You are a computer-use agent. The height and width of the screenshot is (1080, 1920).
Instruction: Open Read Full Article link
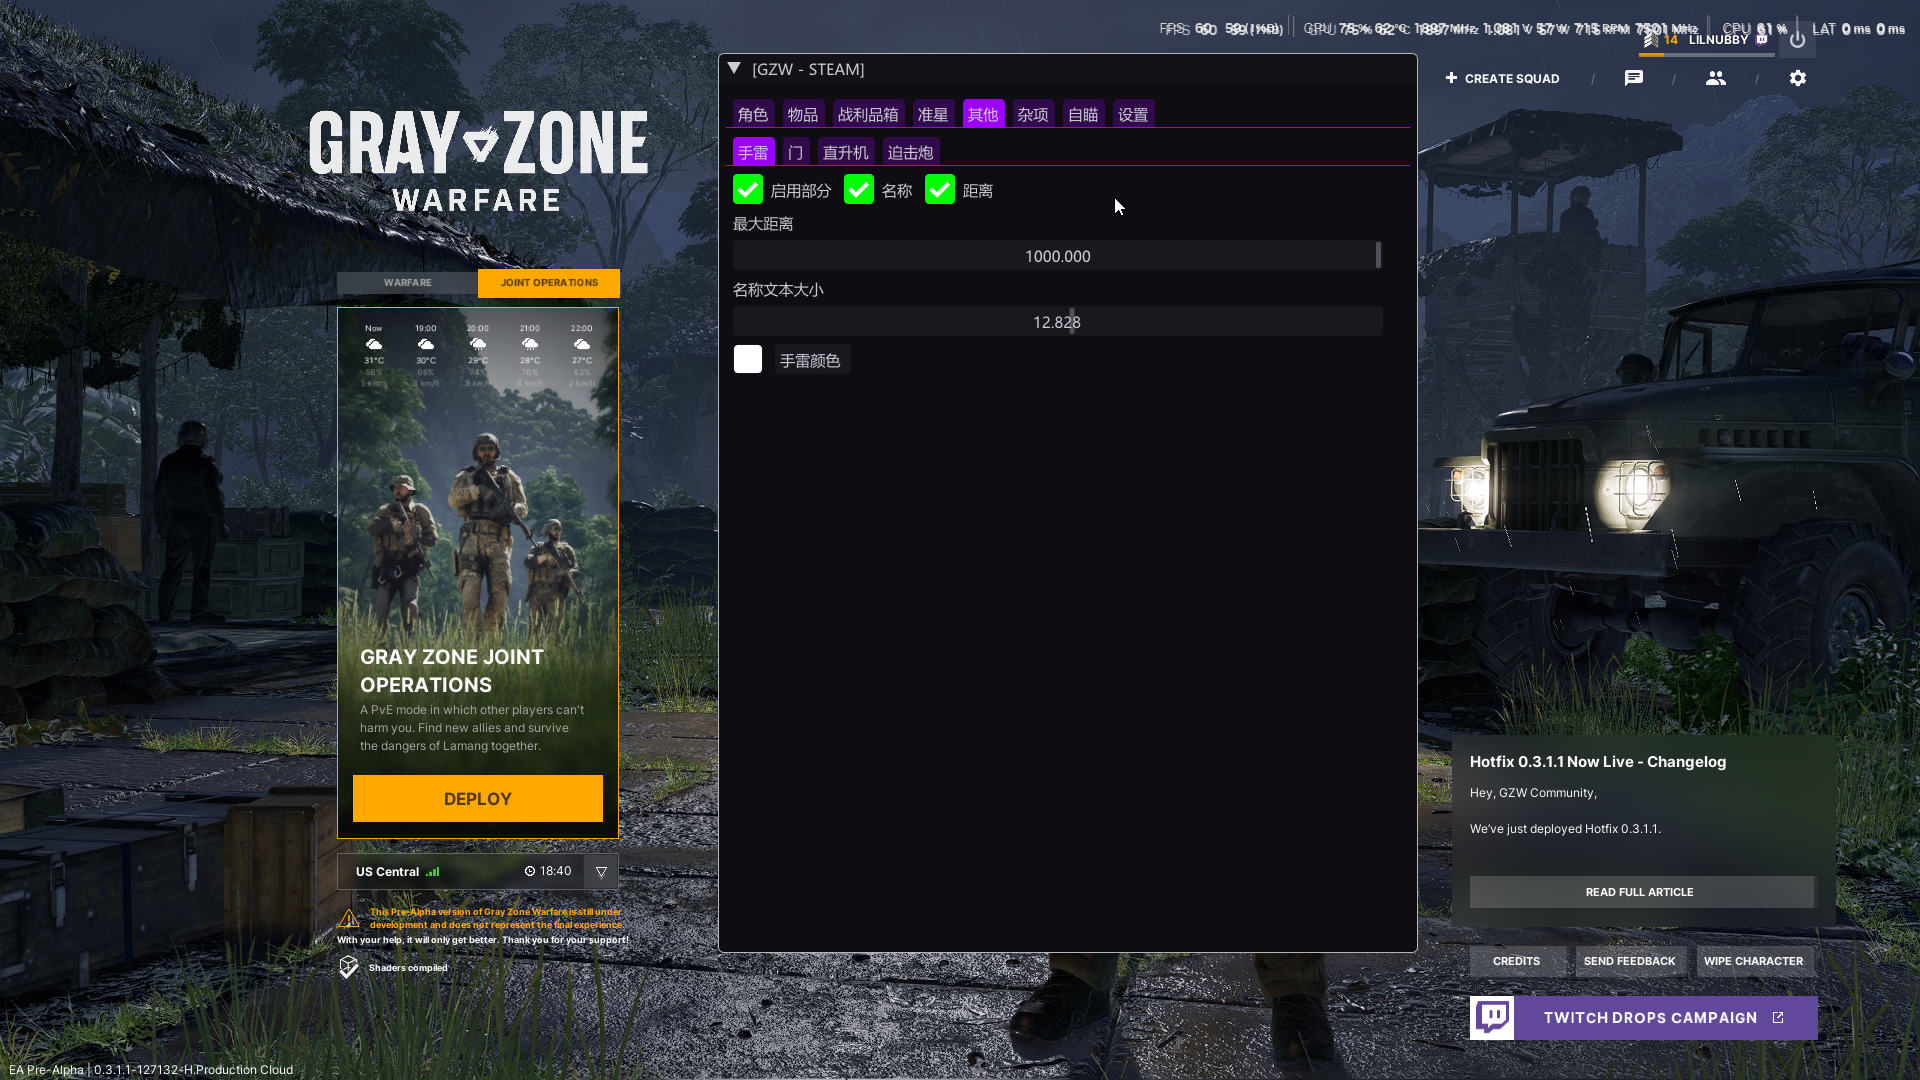pyautogui.click(x=1640, y=892)
